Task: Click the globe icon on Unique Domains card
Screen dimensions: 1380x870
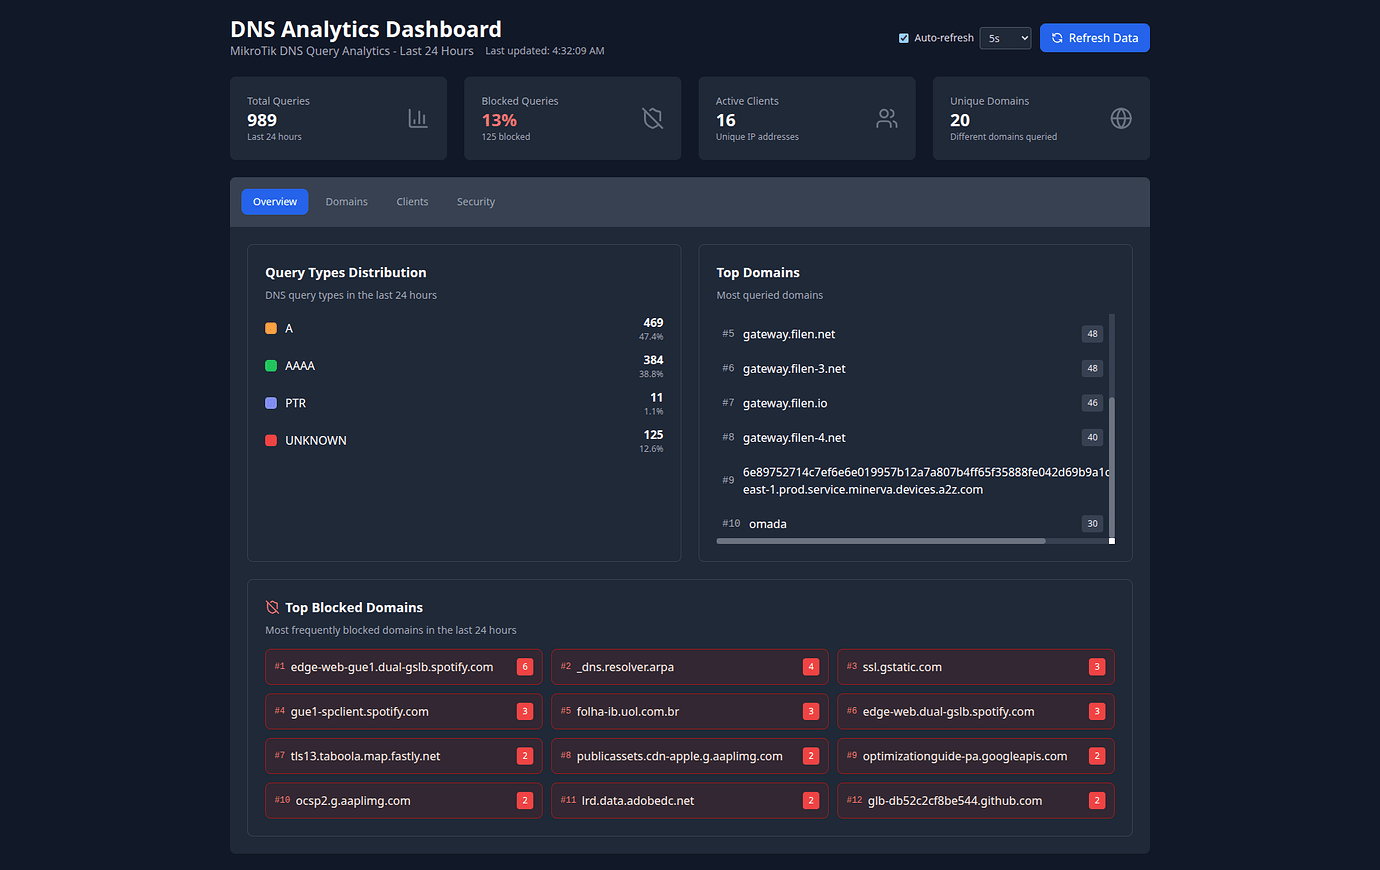Action: (x=1120, y=117)
